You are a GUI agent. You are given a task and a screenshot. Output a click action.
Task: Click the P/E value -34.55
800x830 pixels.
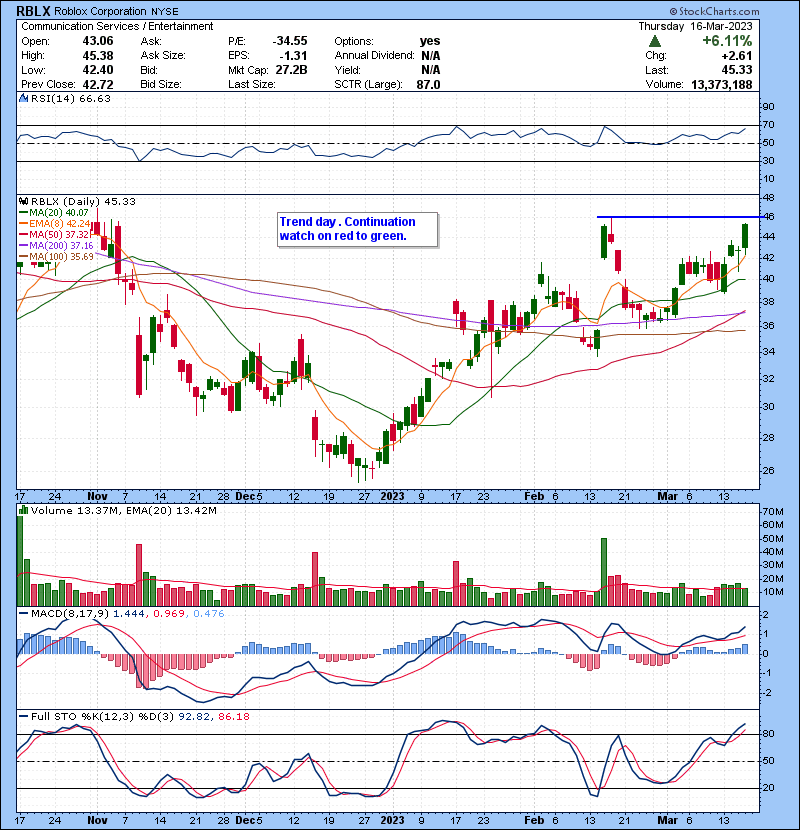(x=290, y=41)
